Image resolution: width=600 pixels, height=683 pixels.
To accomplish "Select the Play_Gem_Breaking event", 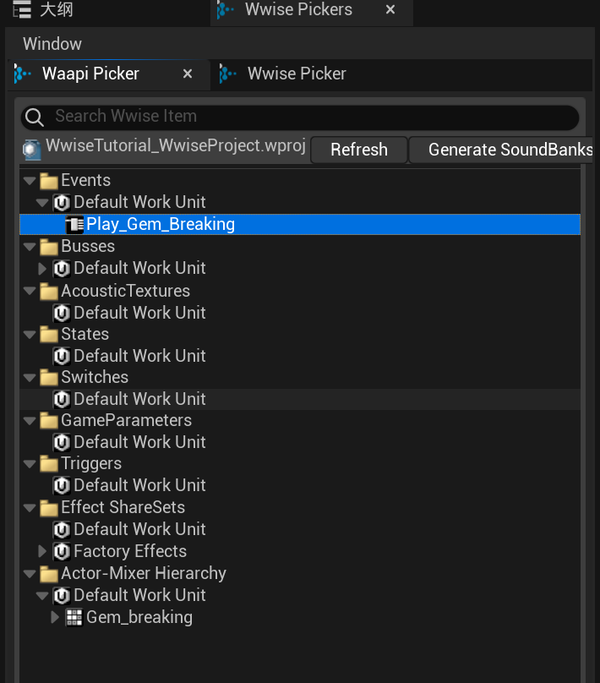I will (x=160, y=225).
